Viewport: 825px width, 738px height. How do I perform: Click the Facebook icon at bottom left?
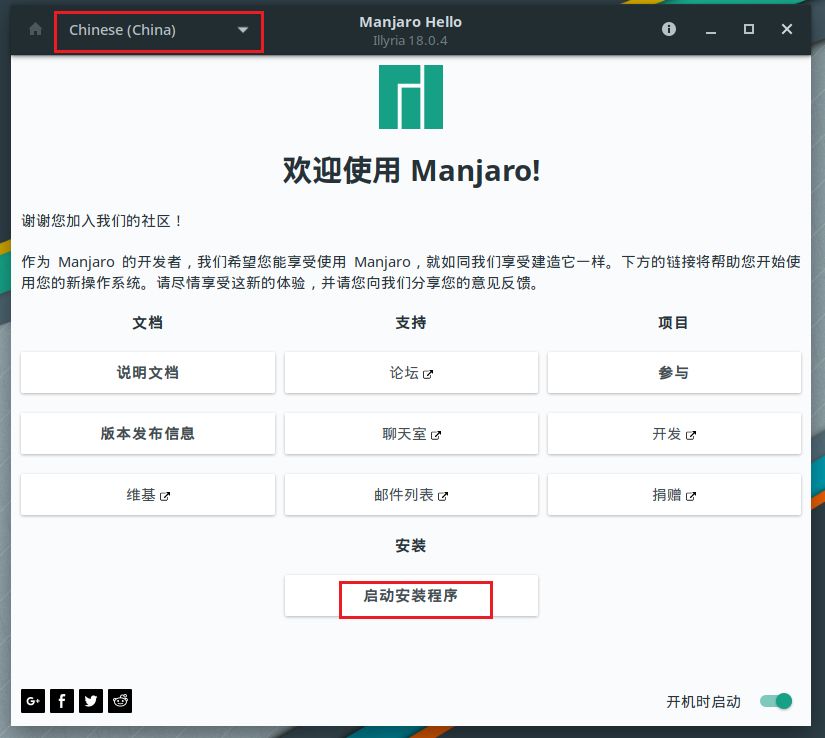click(61, 701)
